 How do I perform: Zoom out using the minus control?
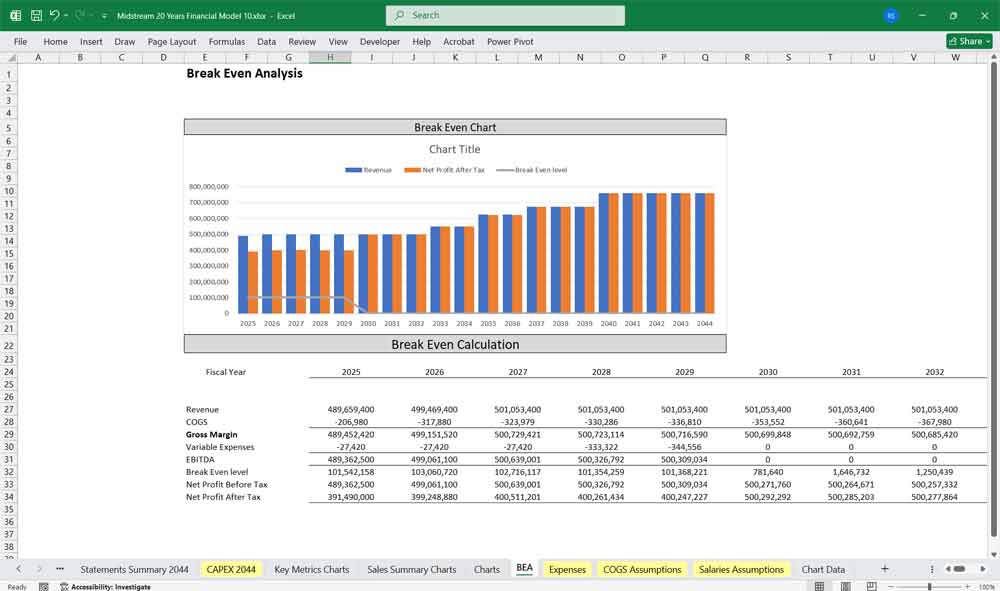pyautogui.click(x=890, y=585)
